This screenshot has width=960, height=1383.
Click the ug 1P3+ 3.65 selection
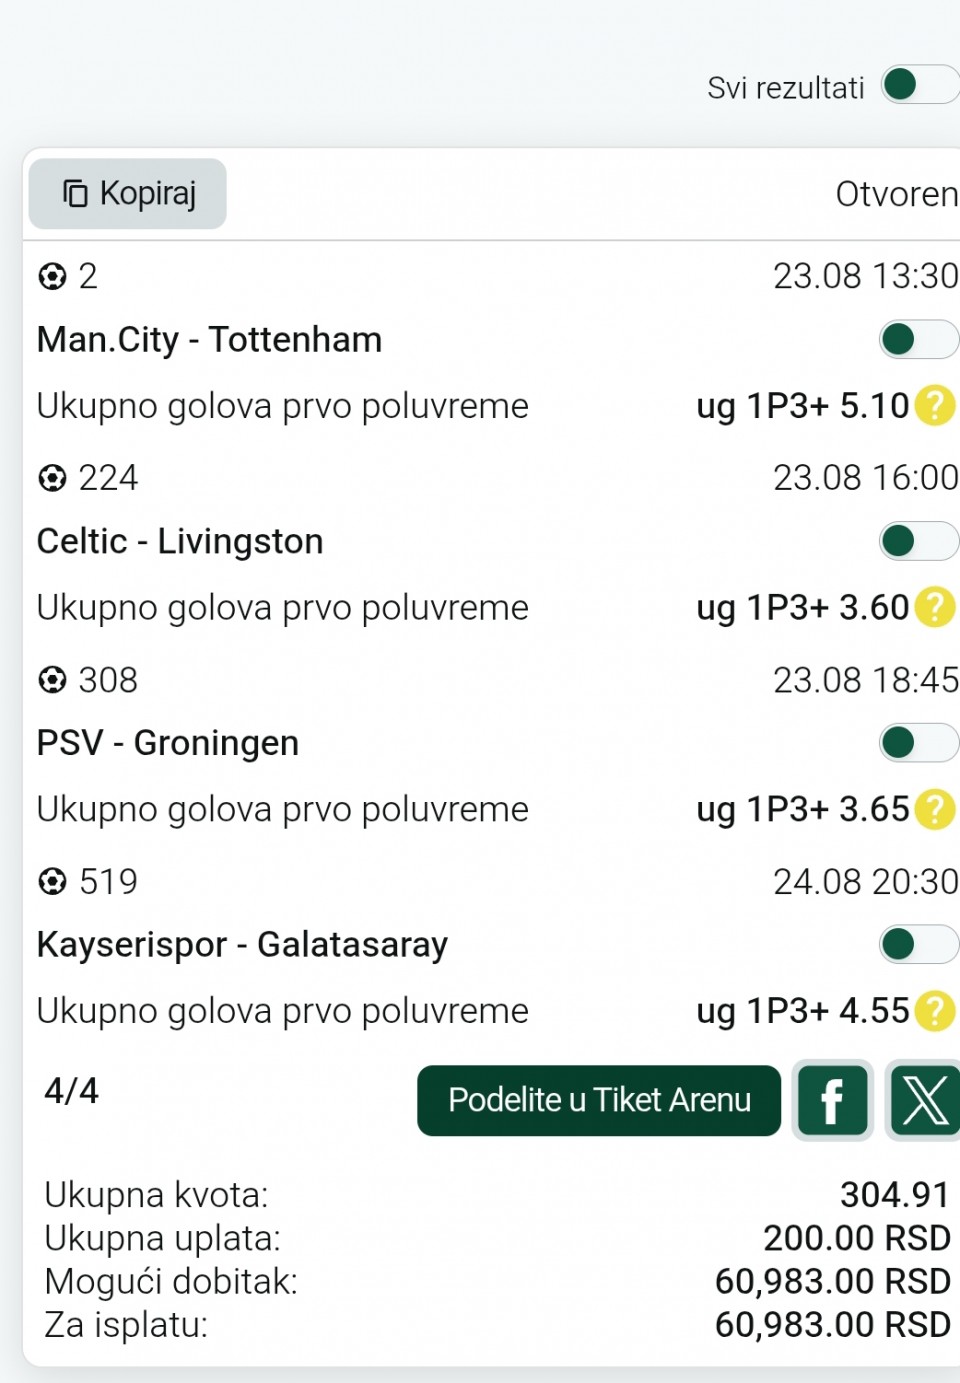point(803,809)
